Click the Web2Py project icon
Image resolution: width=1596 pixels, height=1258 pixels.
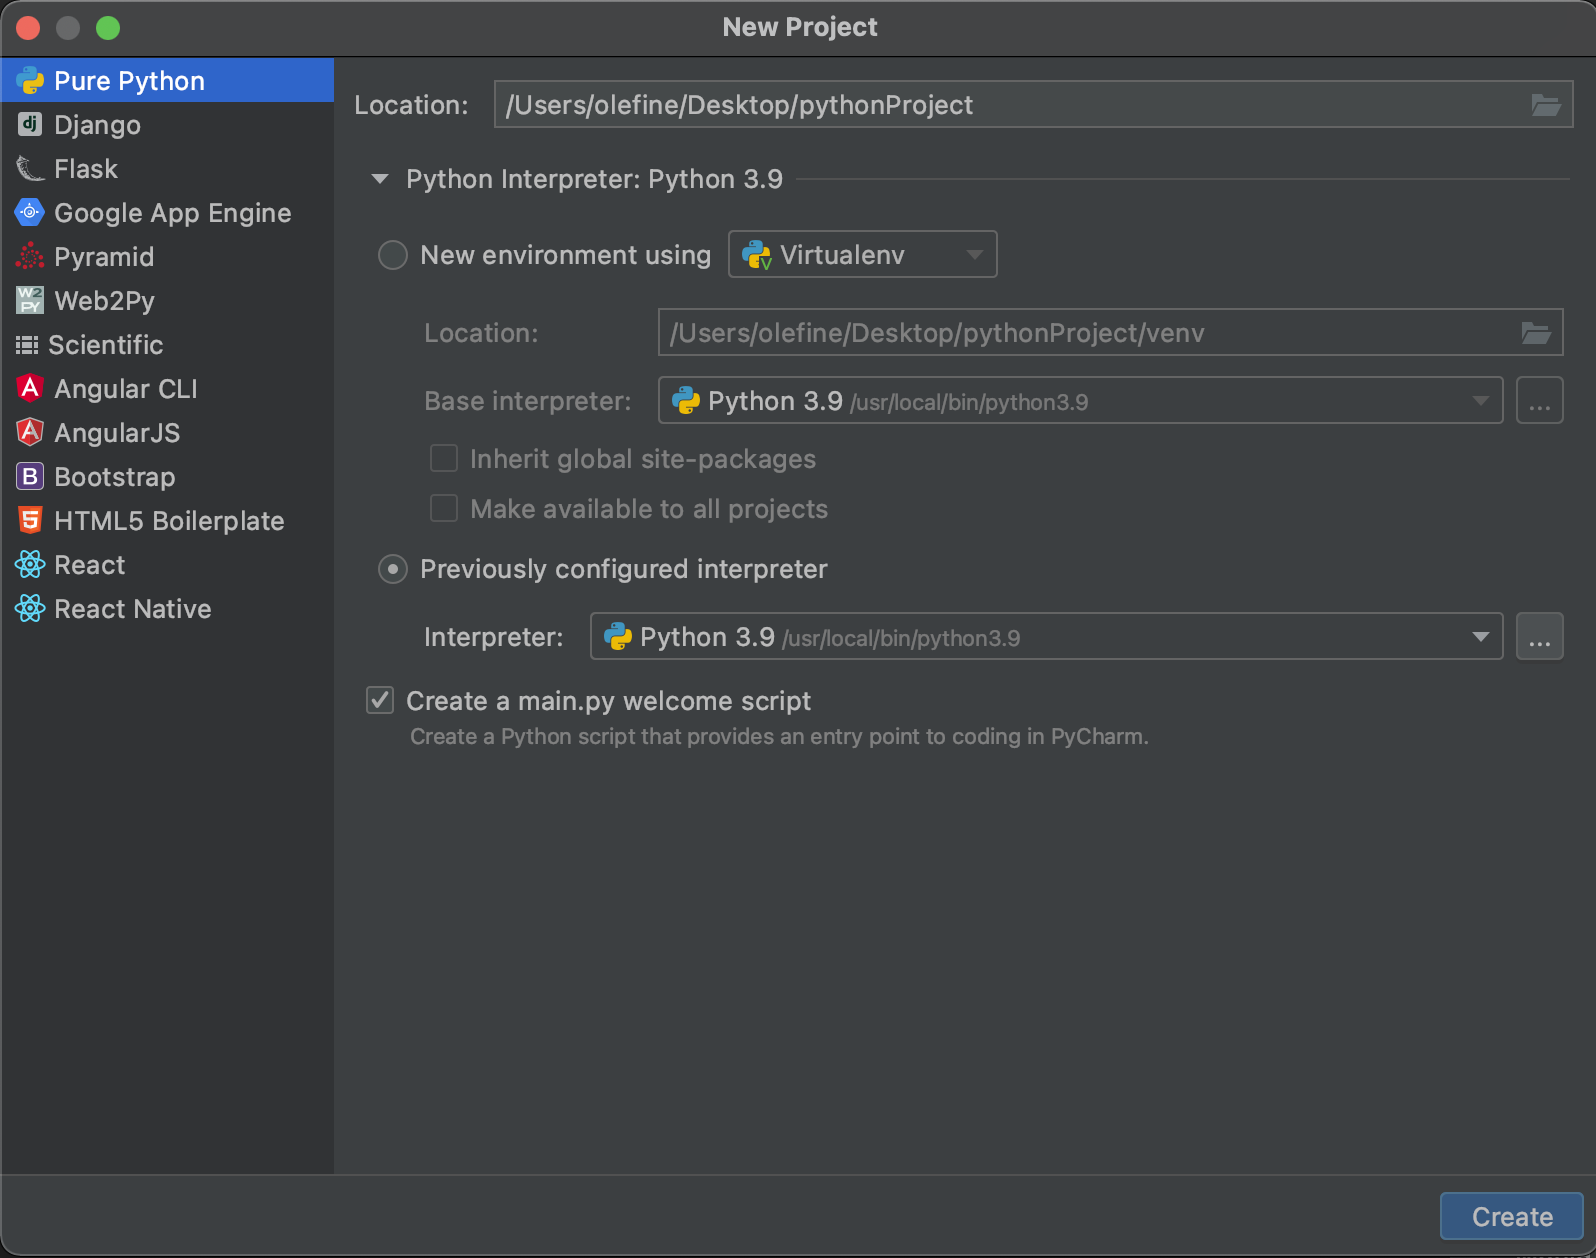click(30, 300)
